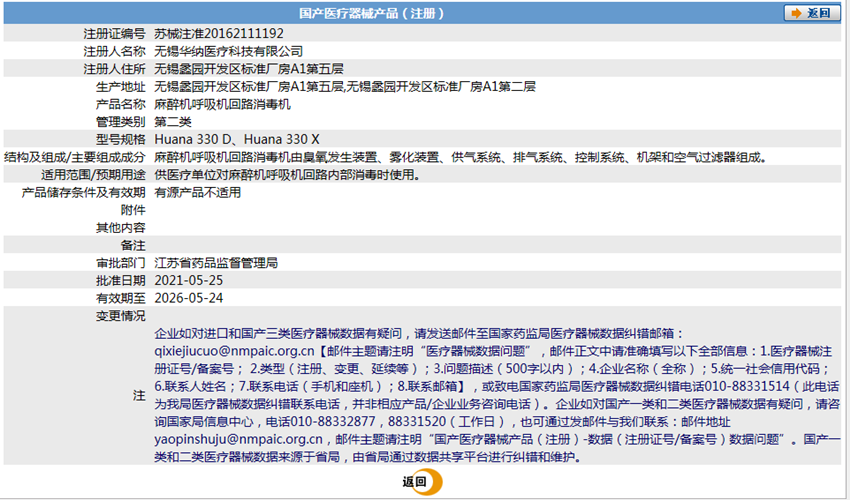This screenshot has width=850, height=500.
Task: Click the 注册人住所 address value
Action: pyautogui.click(x=249, y=69)
